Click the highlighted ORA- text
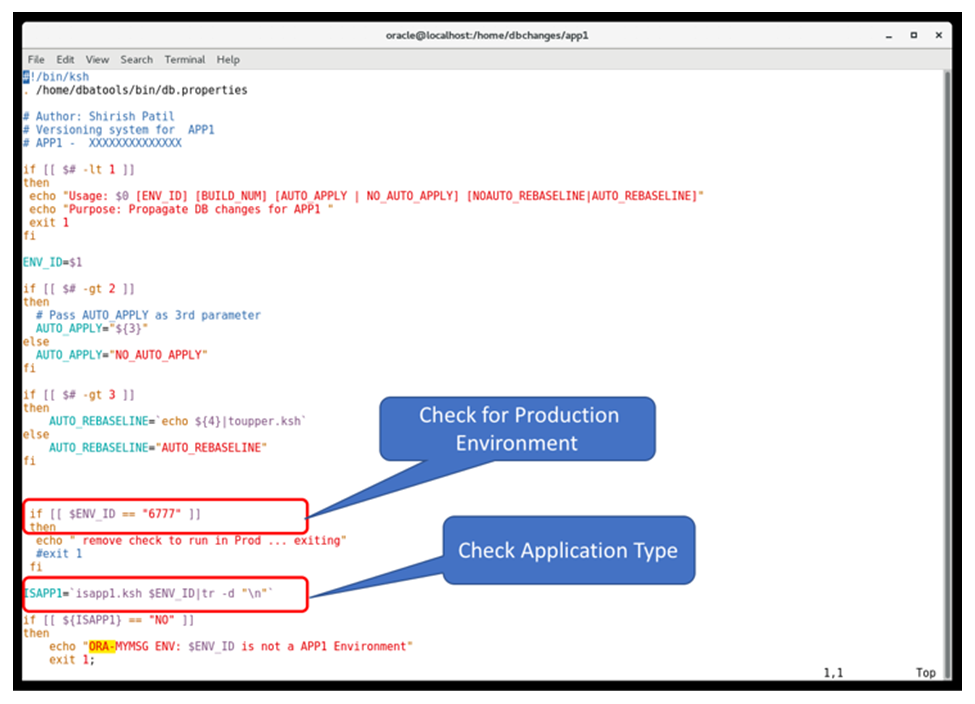 101,646
